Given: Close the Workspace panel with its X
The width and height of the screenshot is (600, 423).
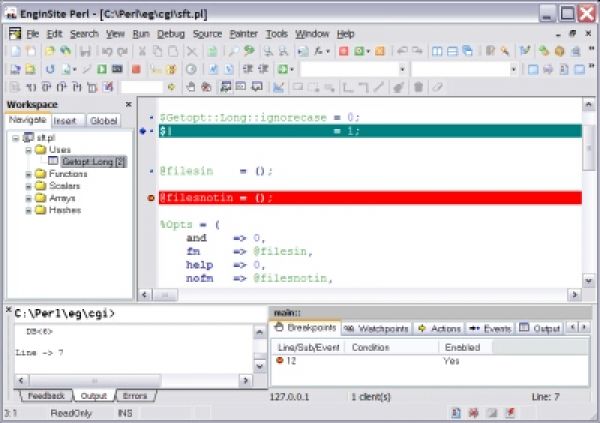Looking at the screenshot, I should click(128, 105).
